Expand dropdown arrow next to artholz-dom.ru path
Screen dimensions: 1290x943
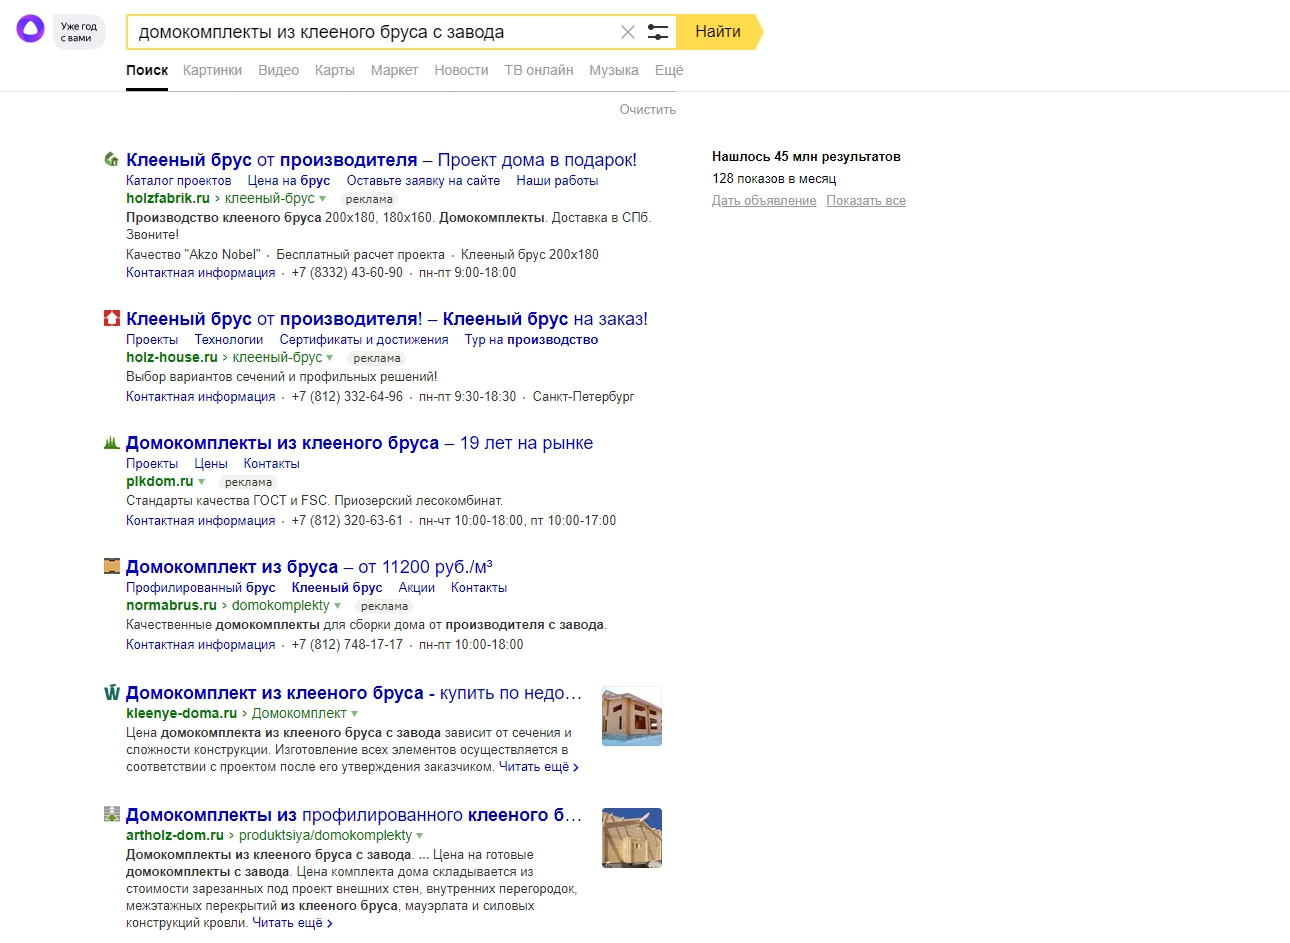click(x=419, y=836)
